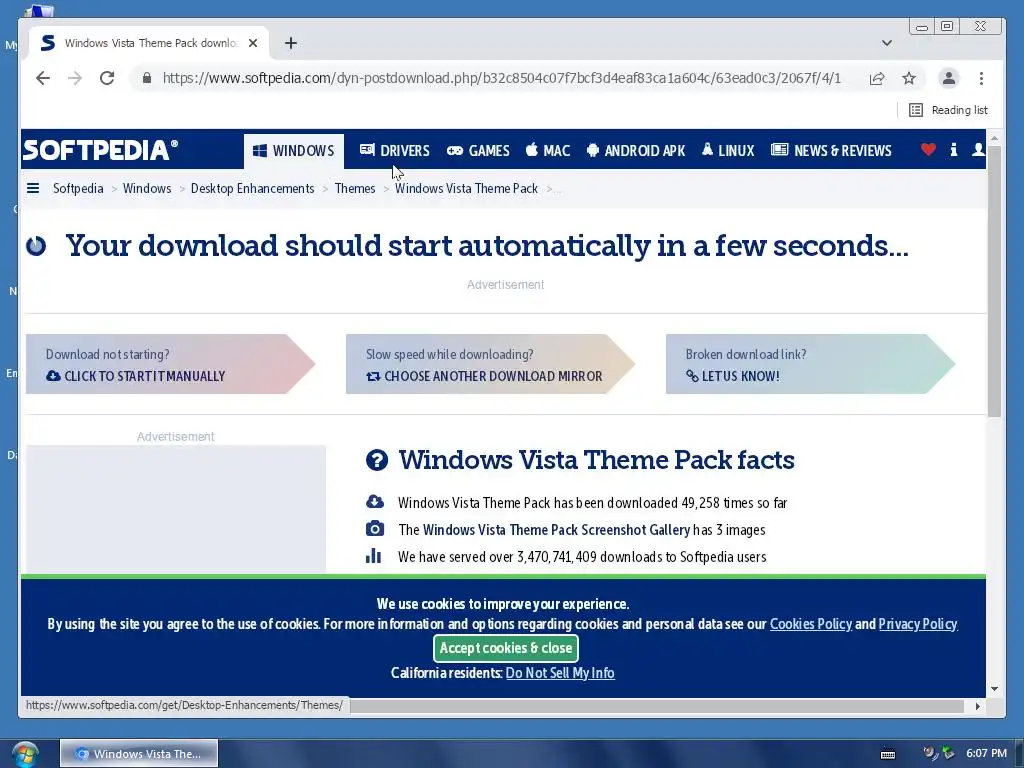Open Windows Vista Theme Pack breadcrumb
The width and height of the screenshot is (1024, 768).
point(466,189)
